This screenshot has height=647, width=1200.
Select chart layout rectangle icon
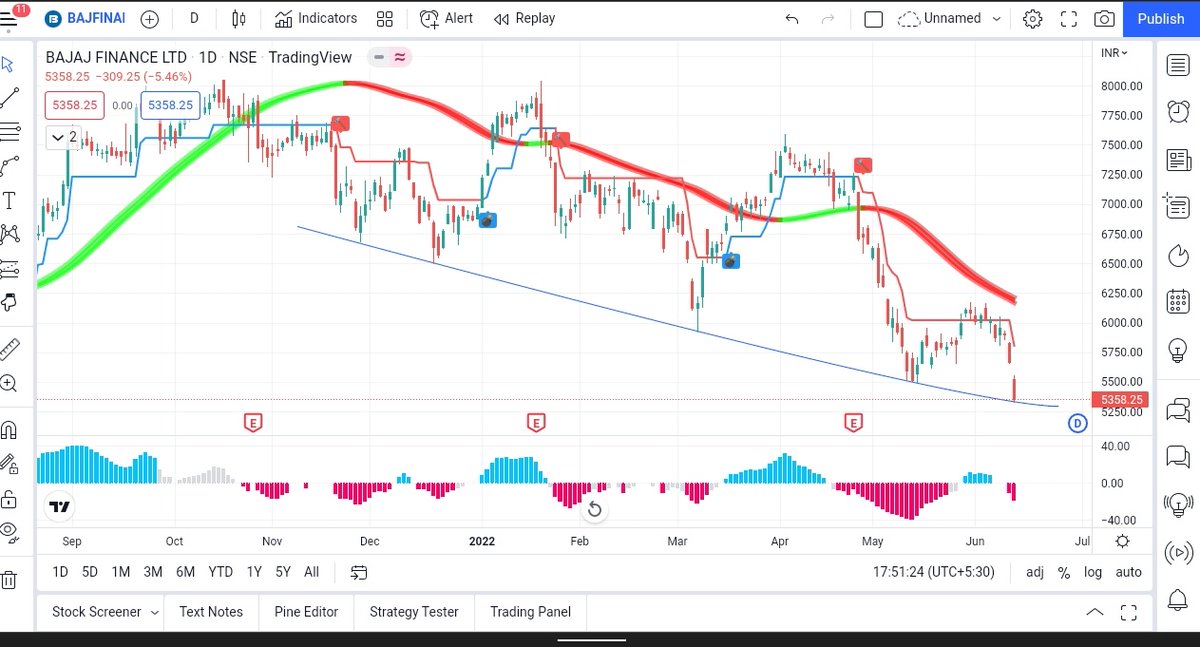(x=873, y=18)
